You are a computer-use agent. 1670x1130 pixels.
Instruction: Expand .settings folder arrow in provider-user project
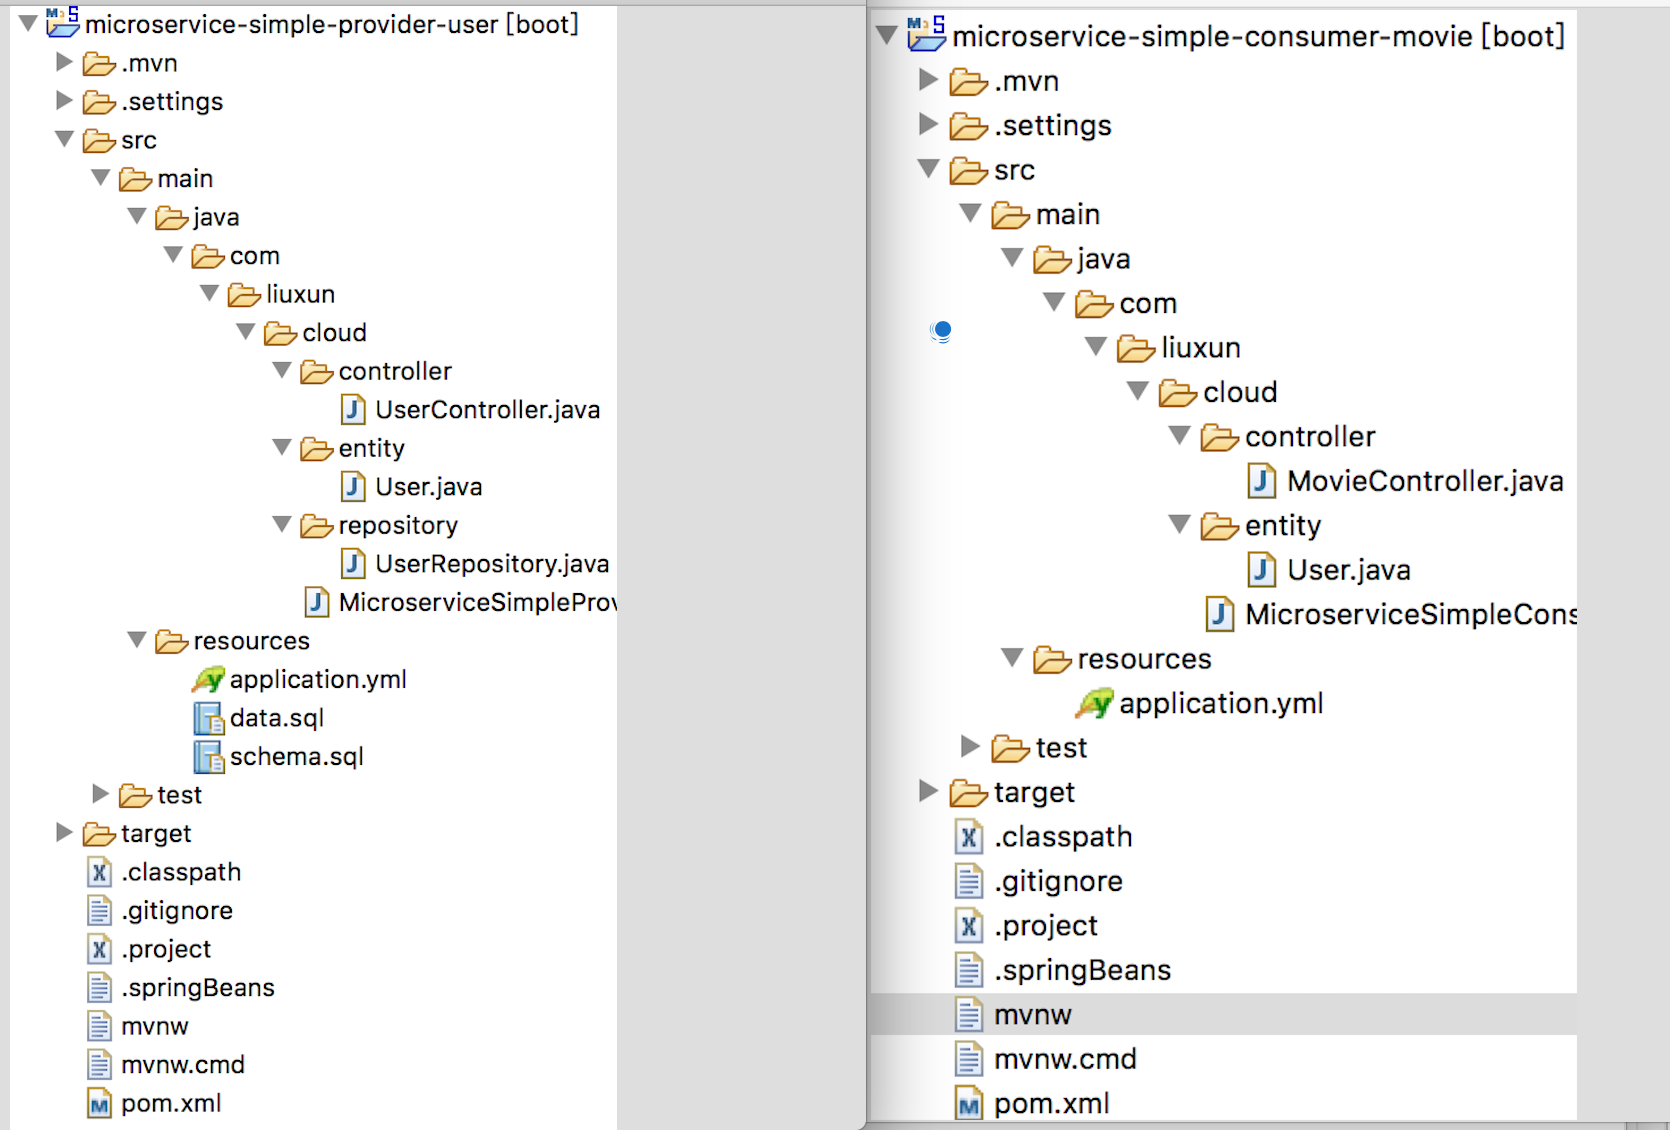[65, 100]
